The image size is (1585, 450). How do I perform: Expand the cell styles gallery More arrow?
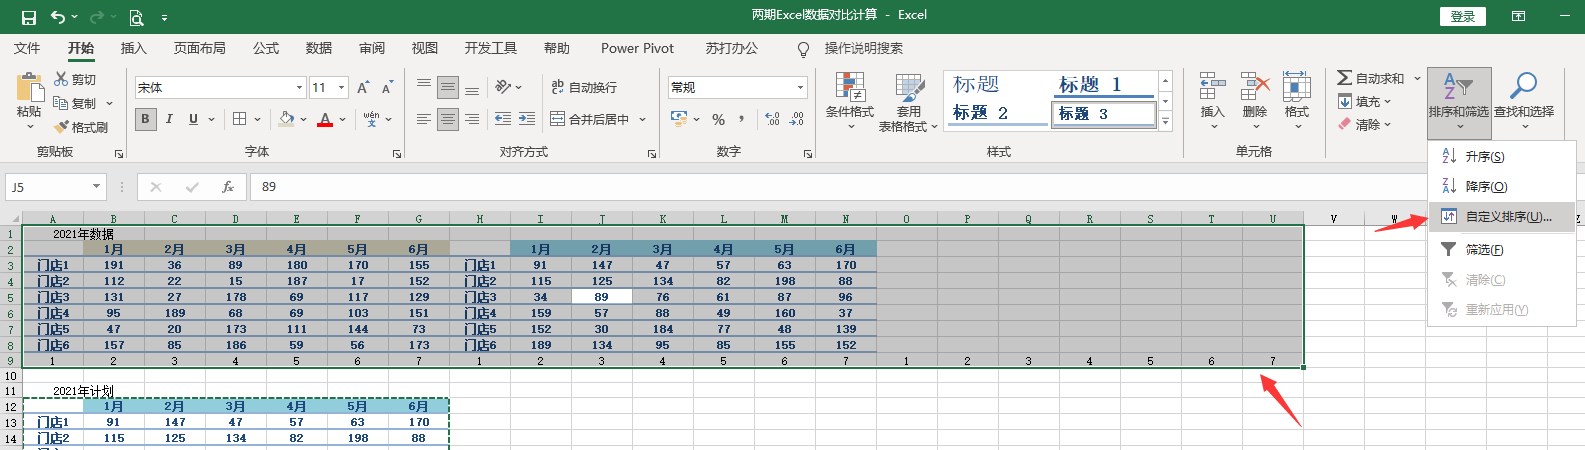pos(1165,121)
